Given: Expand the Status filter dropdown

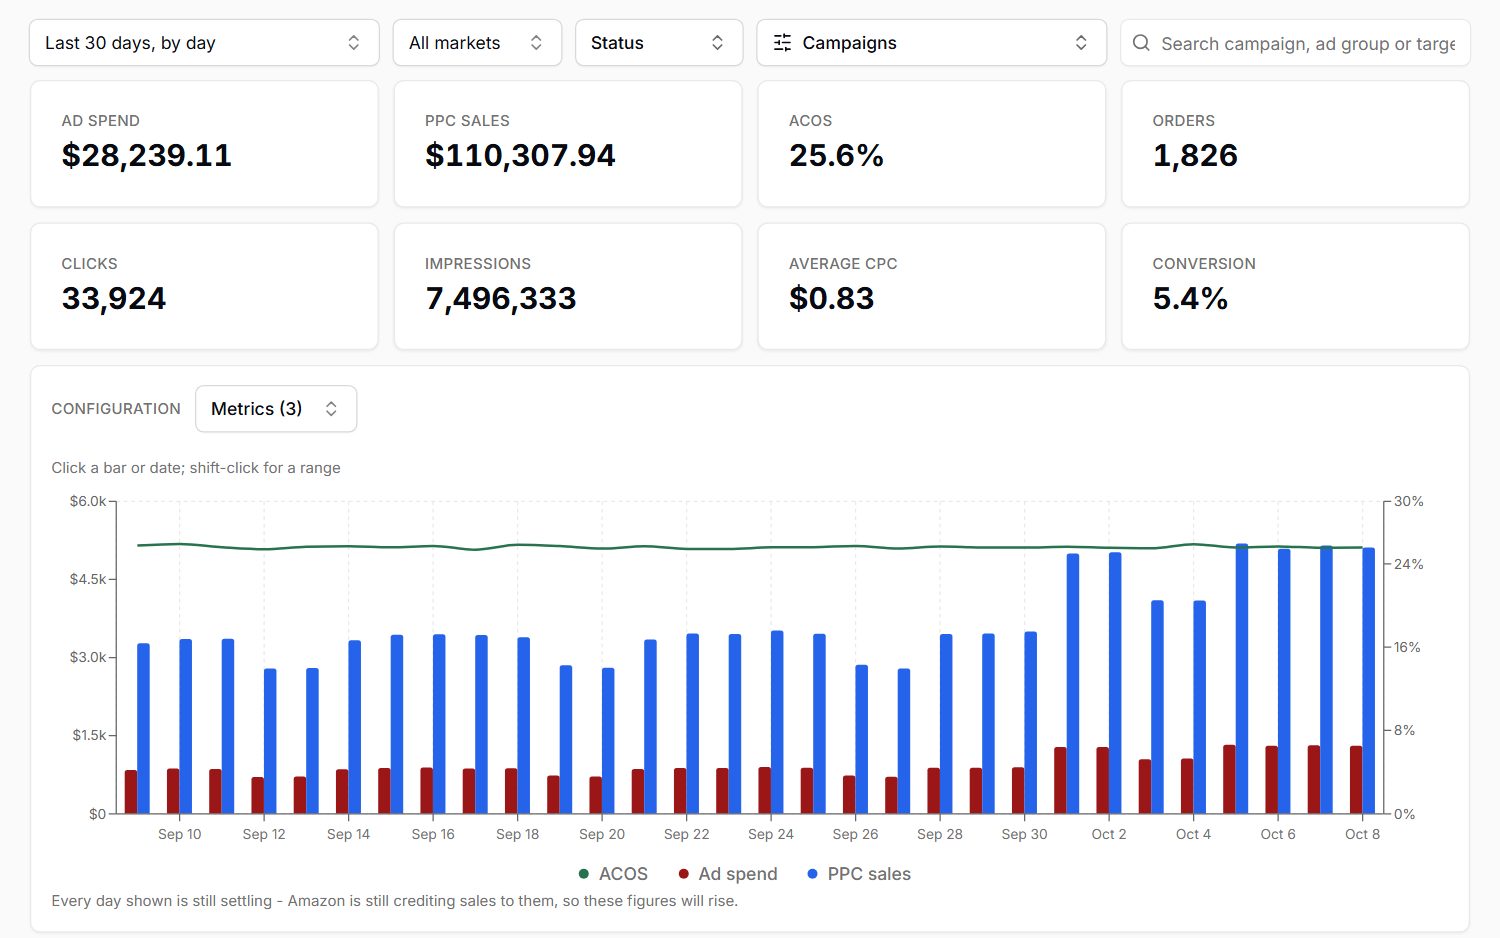Looking at the screenshot, I should 659,43.
